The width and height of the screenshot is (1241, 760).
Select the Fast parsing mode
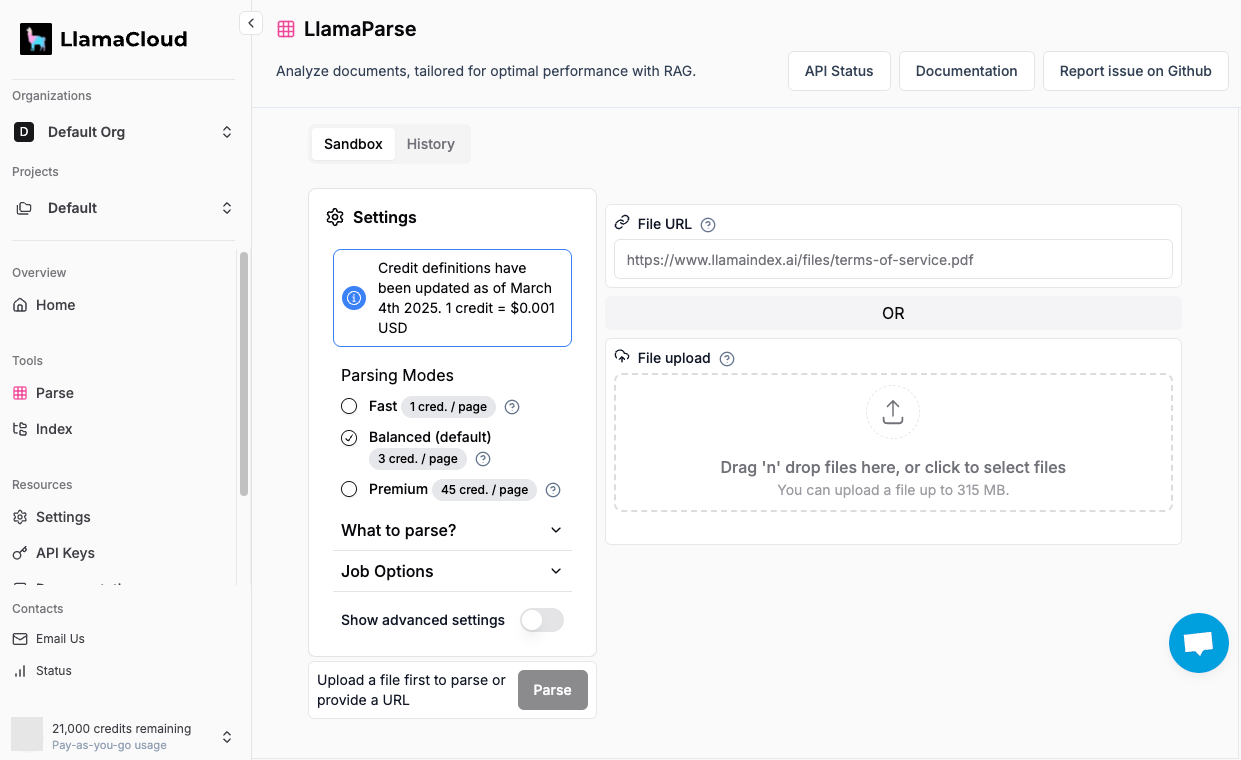pyautogui.click(x=349, y=406)
